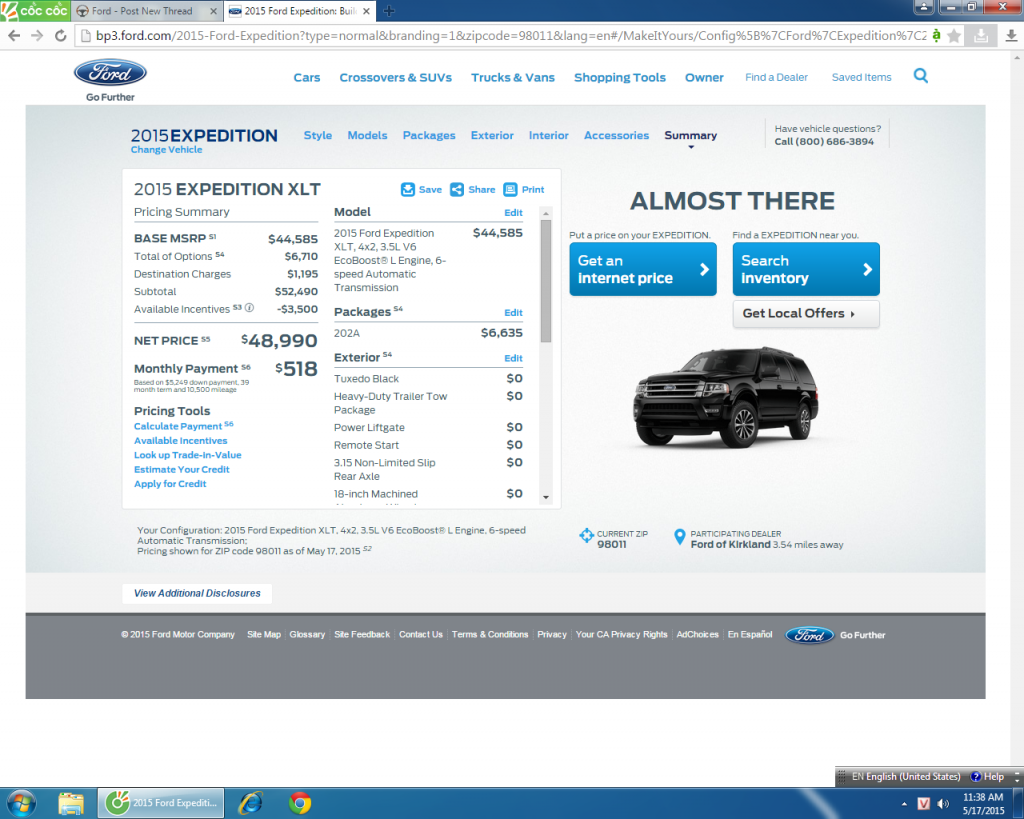The width and height of the screenshot is (1024, 819).
Task: Click the Change Vehicle link
Action: point(167,150)
